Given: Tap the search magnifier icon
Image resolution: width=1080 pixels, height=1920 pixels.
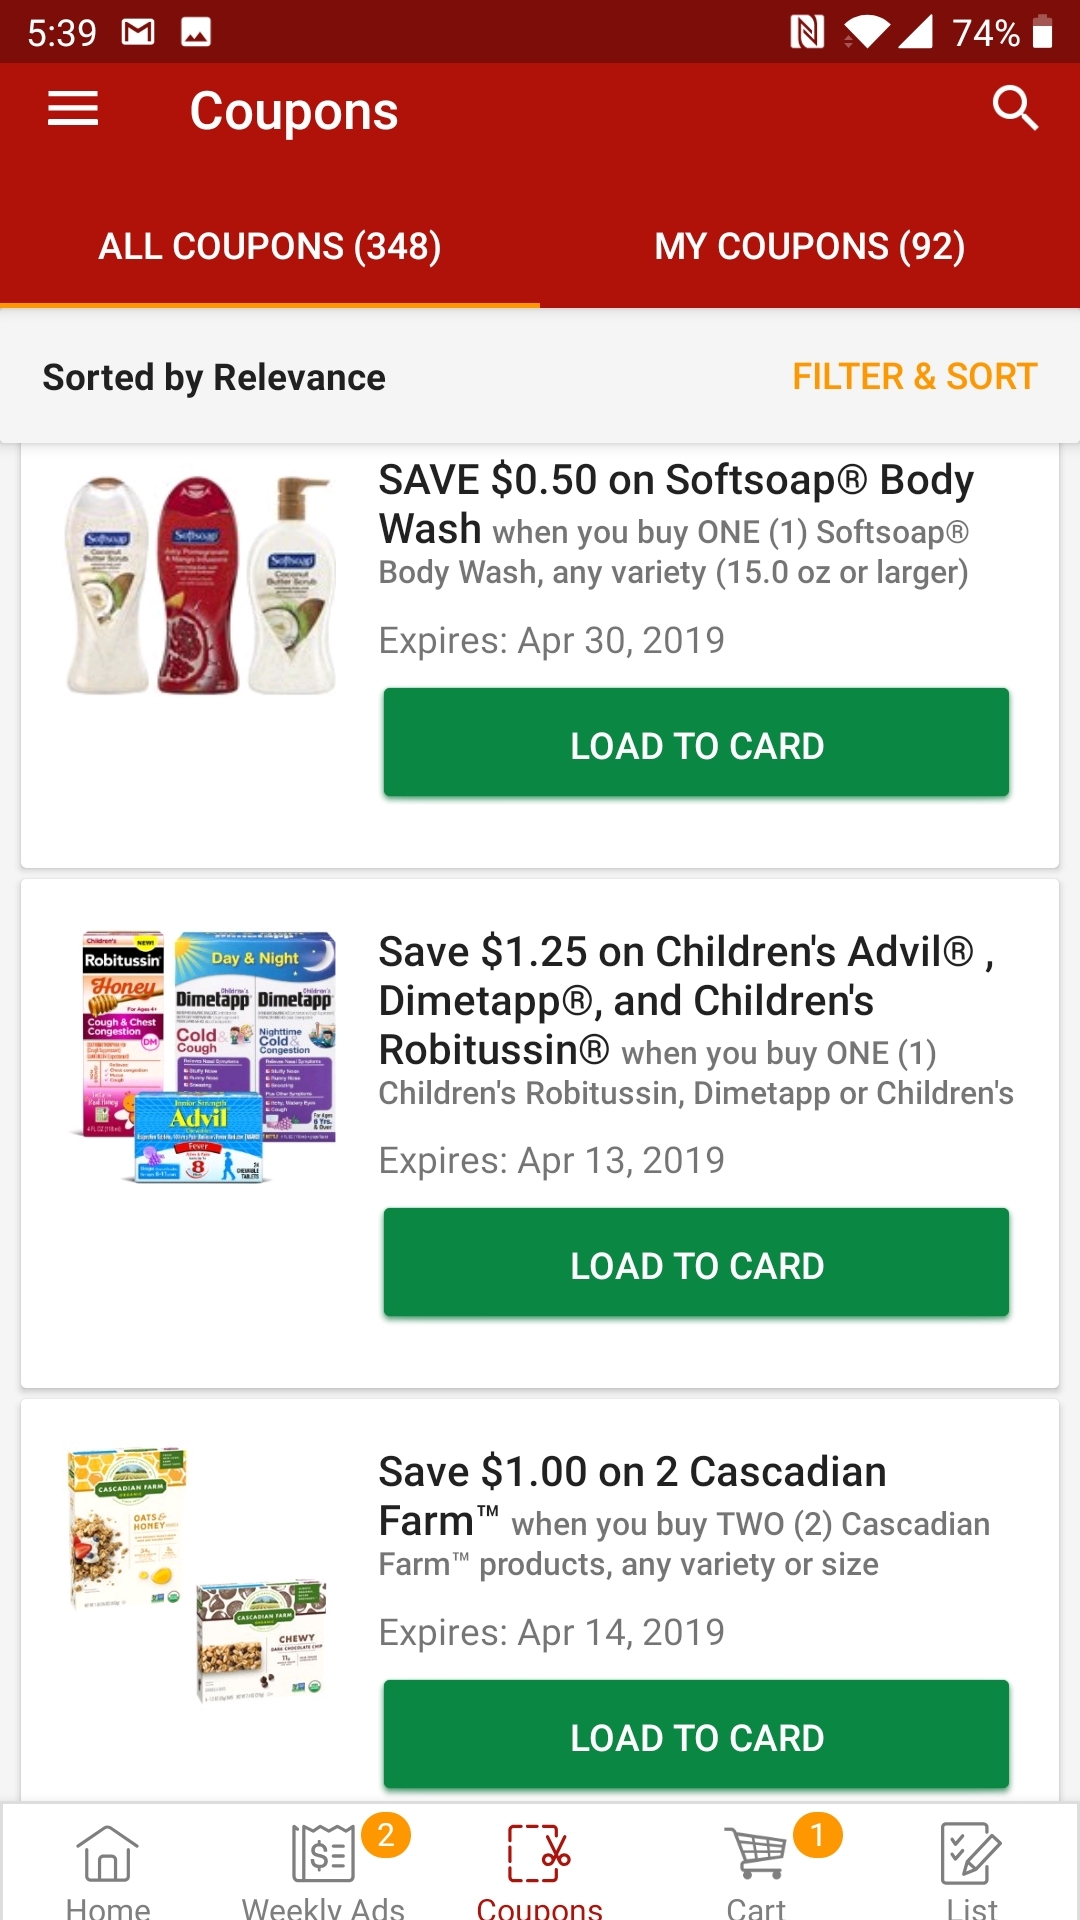Looking at the screenshot, I should click(x=1015, y=108).
